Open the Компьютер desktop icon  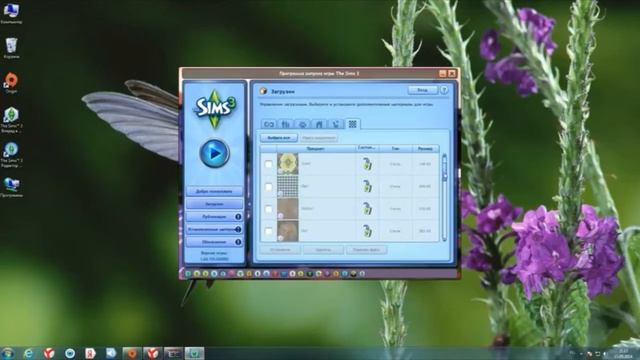coord(11,13)
